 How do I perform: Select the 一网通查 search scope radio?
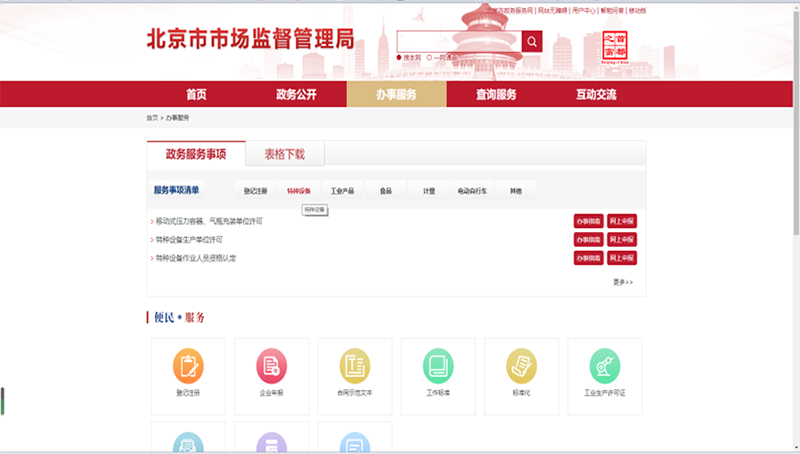click(429, 58)
